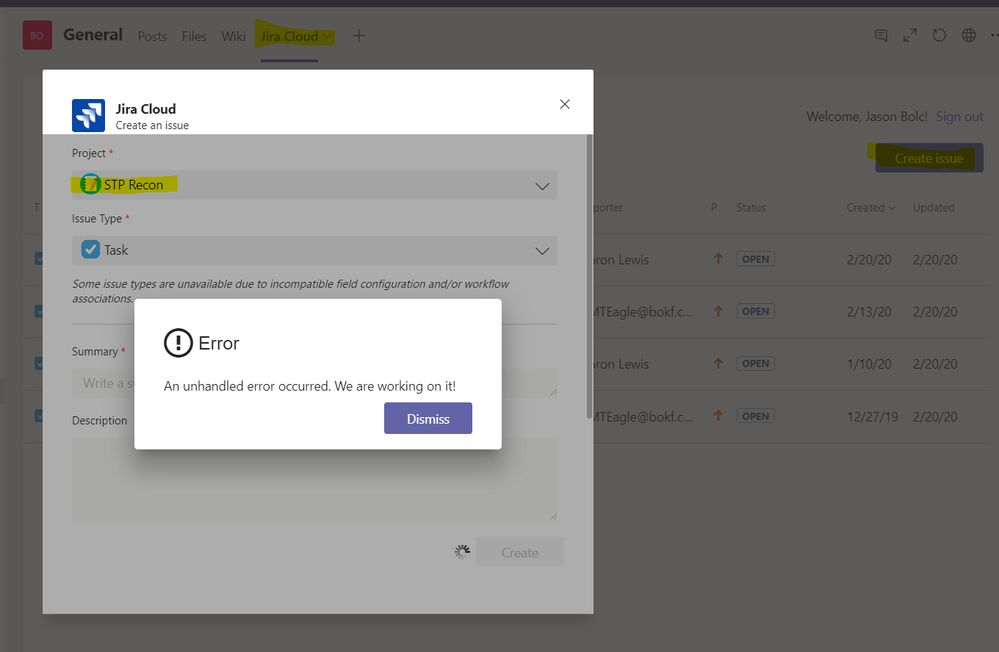
Task: Click priority arrow in the 2/13/20 row
Action: [718, 311]
